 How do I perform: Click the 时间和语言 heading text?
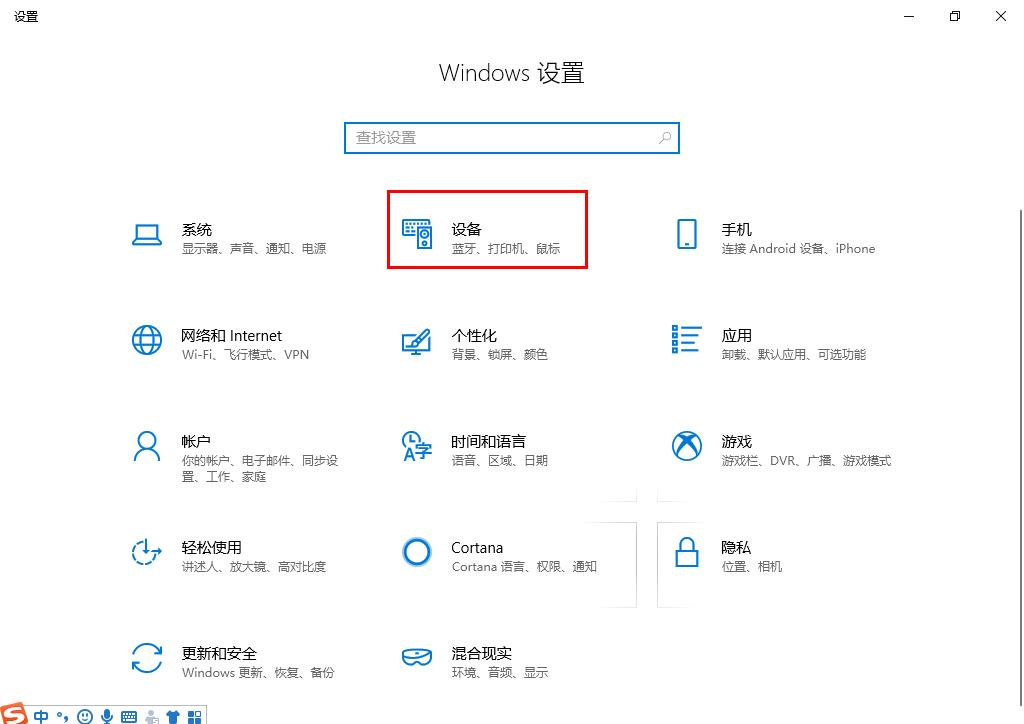coord(488,441)
